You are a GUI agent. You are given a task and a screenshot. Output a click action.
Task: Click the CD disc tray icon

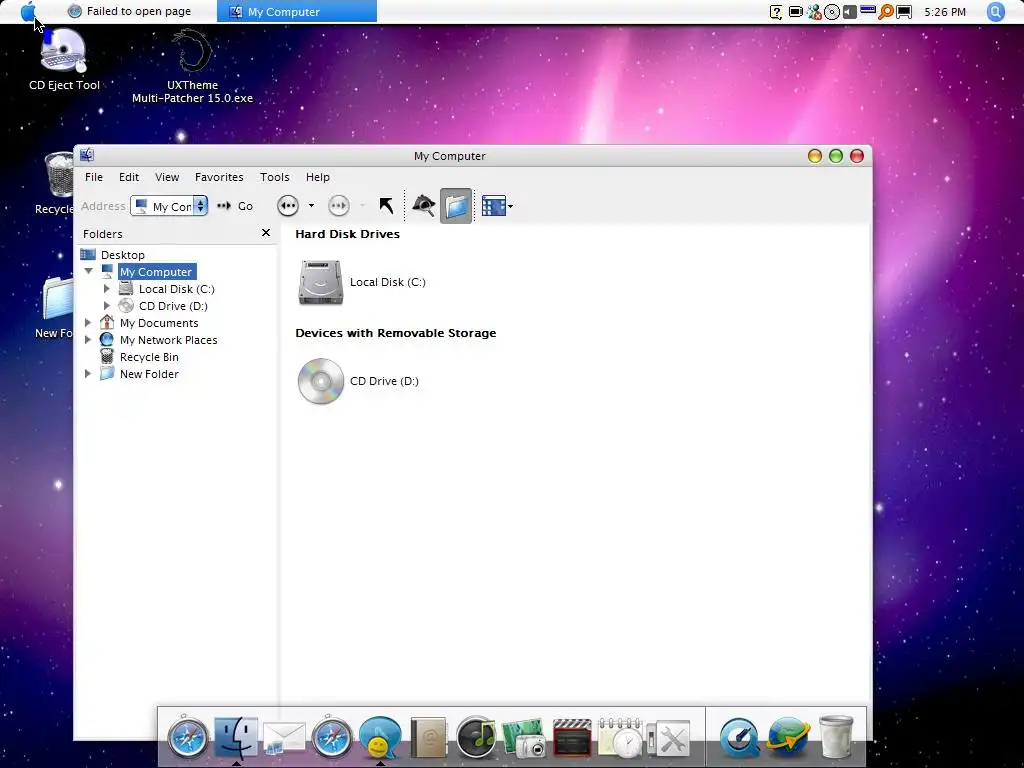pyautogui.click(x=831, y=12)
